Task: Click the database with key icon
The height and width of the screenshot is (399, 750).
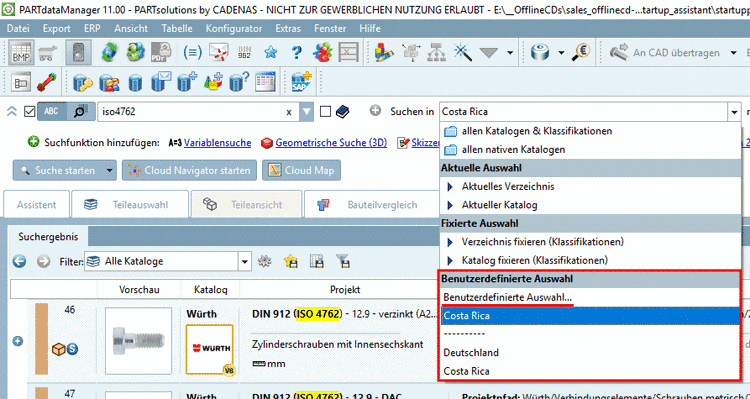Action: tap(83, 82)
